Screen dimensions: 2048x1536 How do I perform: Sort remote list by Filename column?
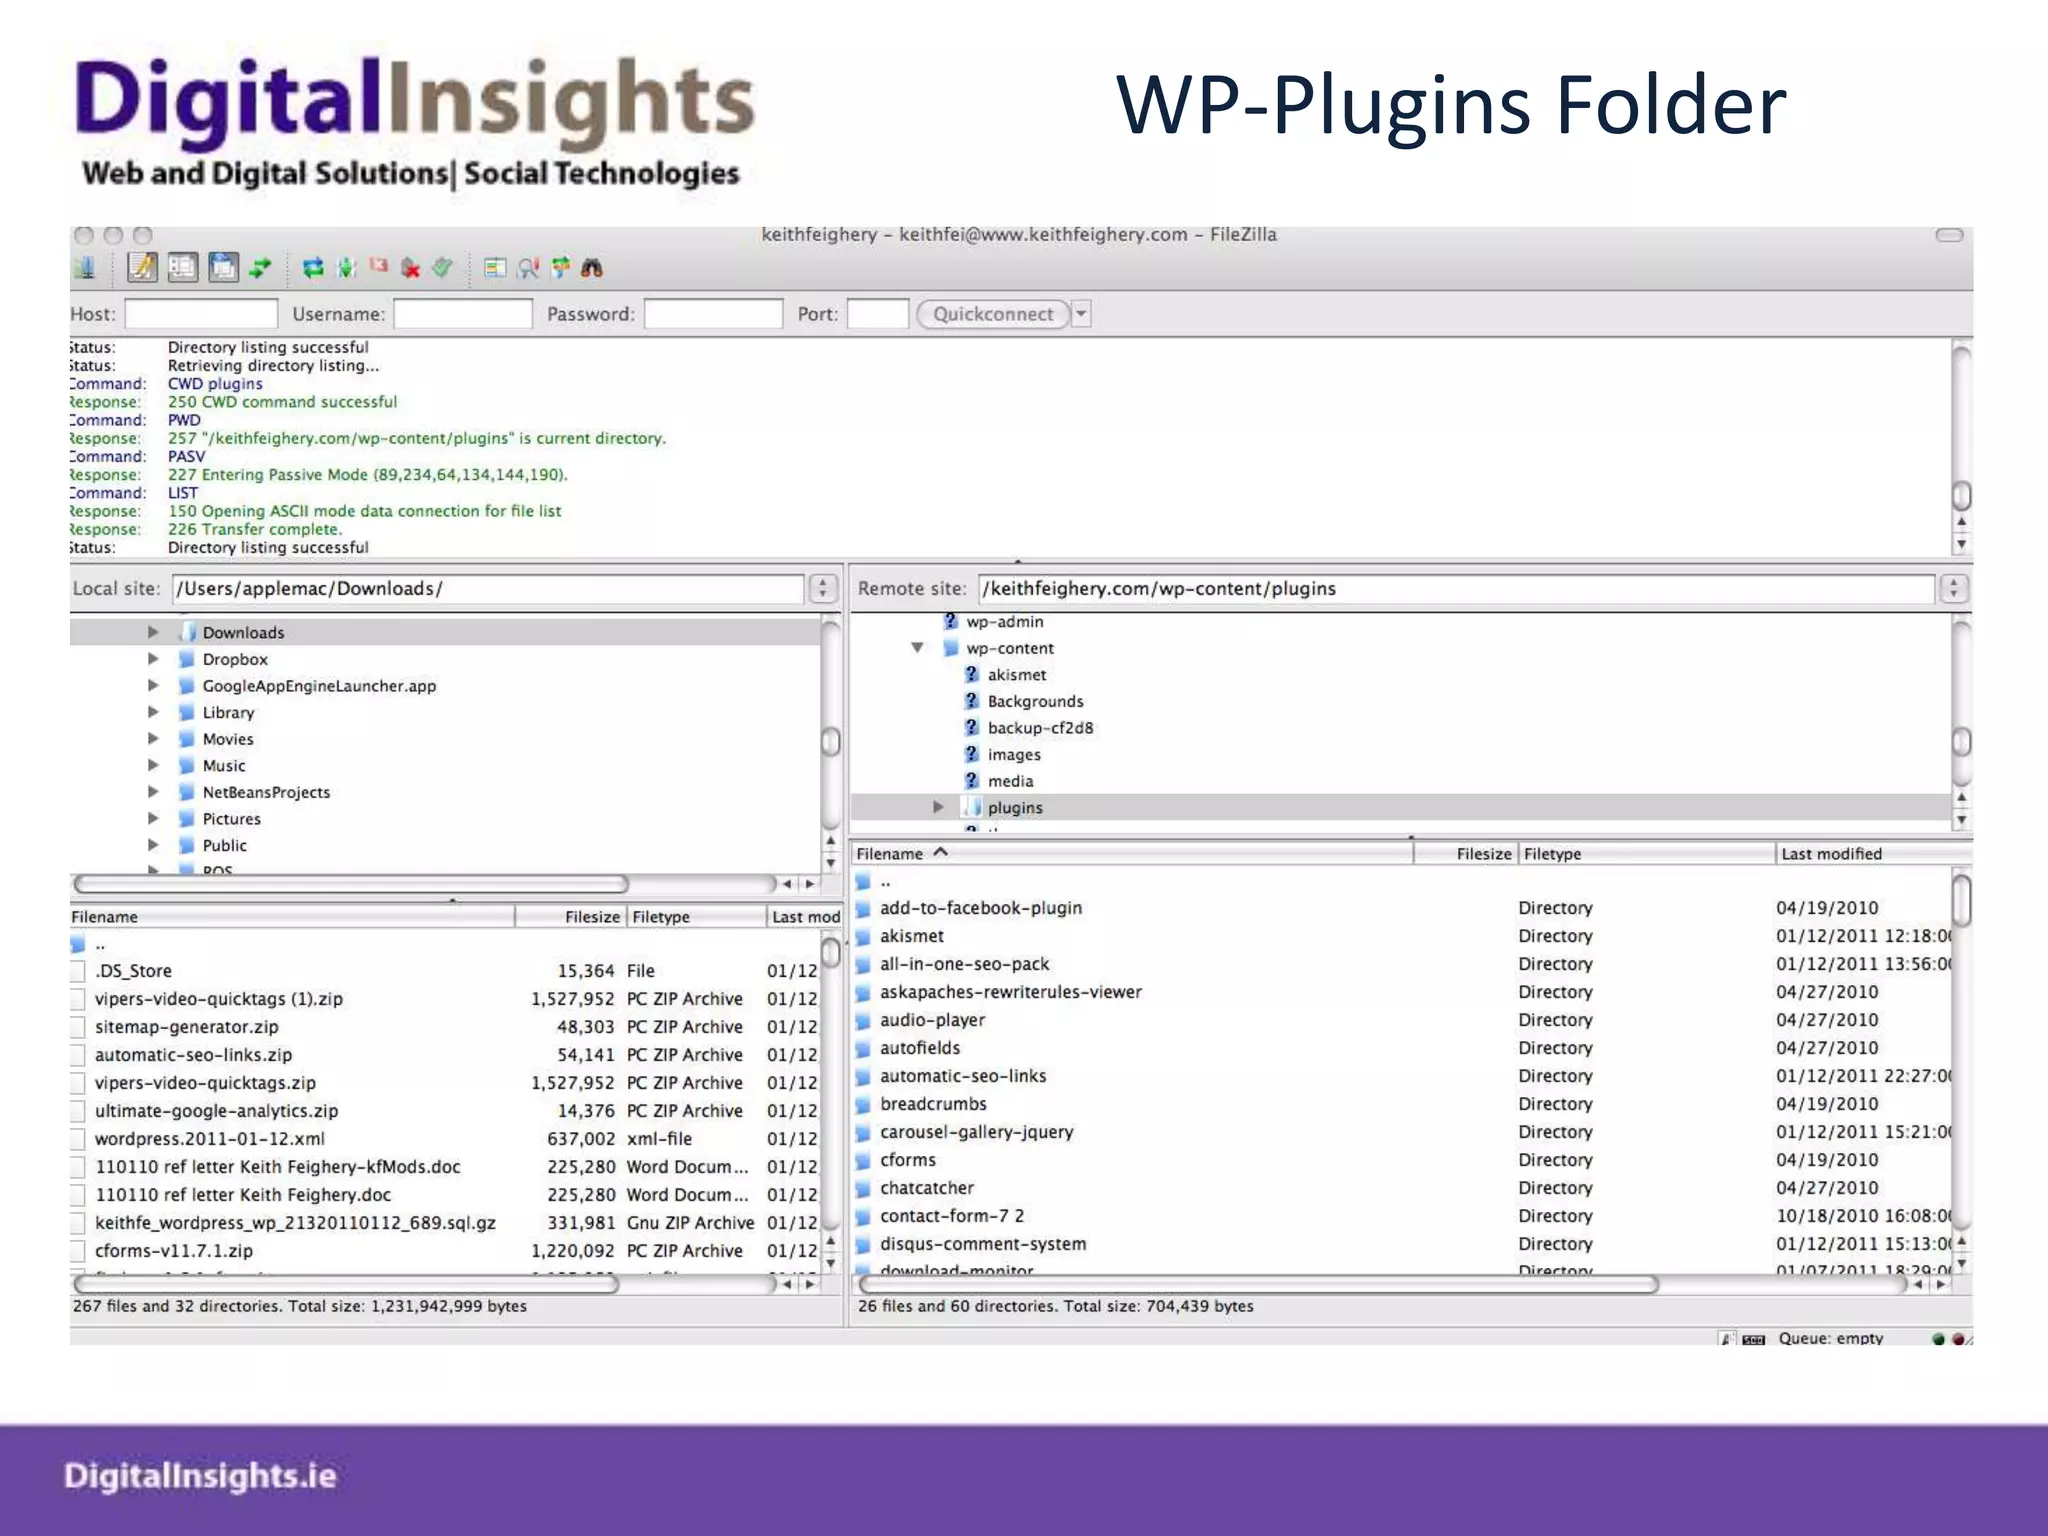pyautogui.click(x=1131, y=854)
